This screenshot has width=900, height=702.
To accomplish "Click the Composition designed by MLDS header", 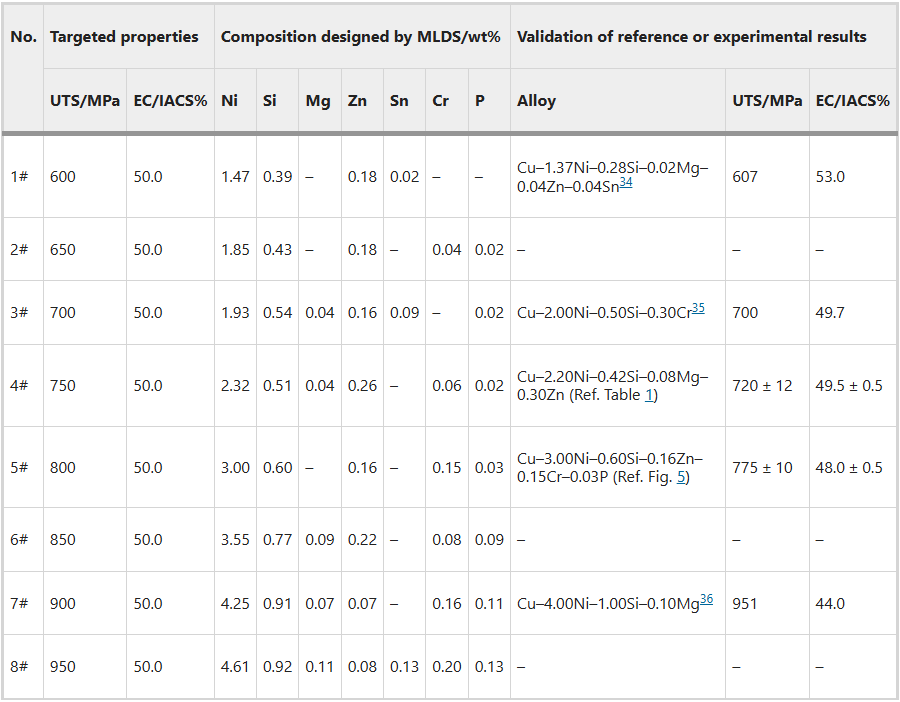I will pyautogui.click(x=360, y=37).
